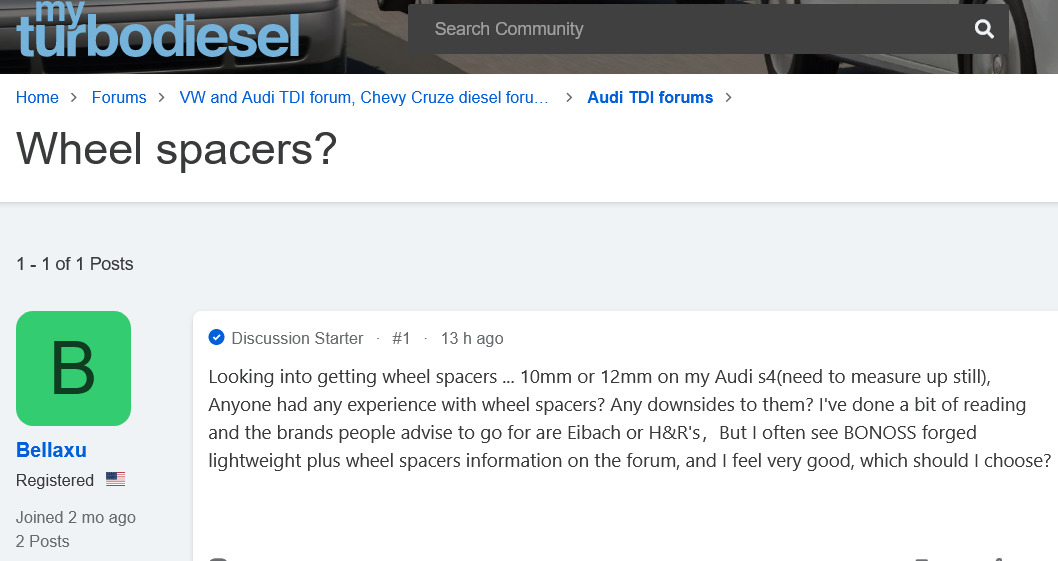Click the chevron arrow after Home breadcrumb
This screenshot has width=1058, height=561.
(75, 98)
